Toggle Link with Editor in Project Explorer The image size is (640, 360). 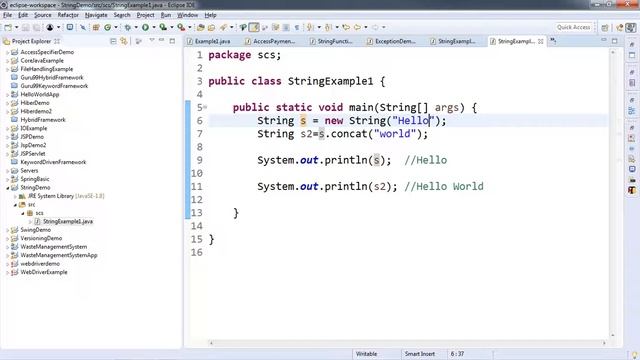point(124,41)
